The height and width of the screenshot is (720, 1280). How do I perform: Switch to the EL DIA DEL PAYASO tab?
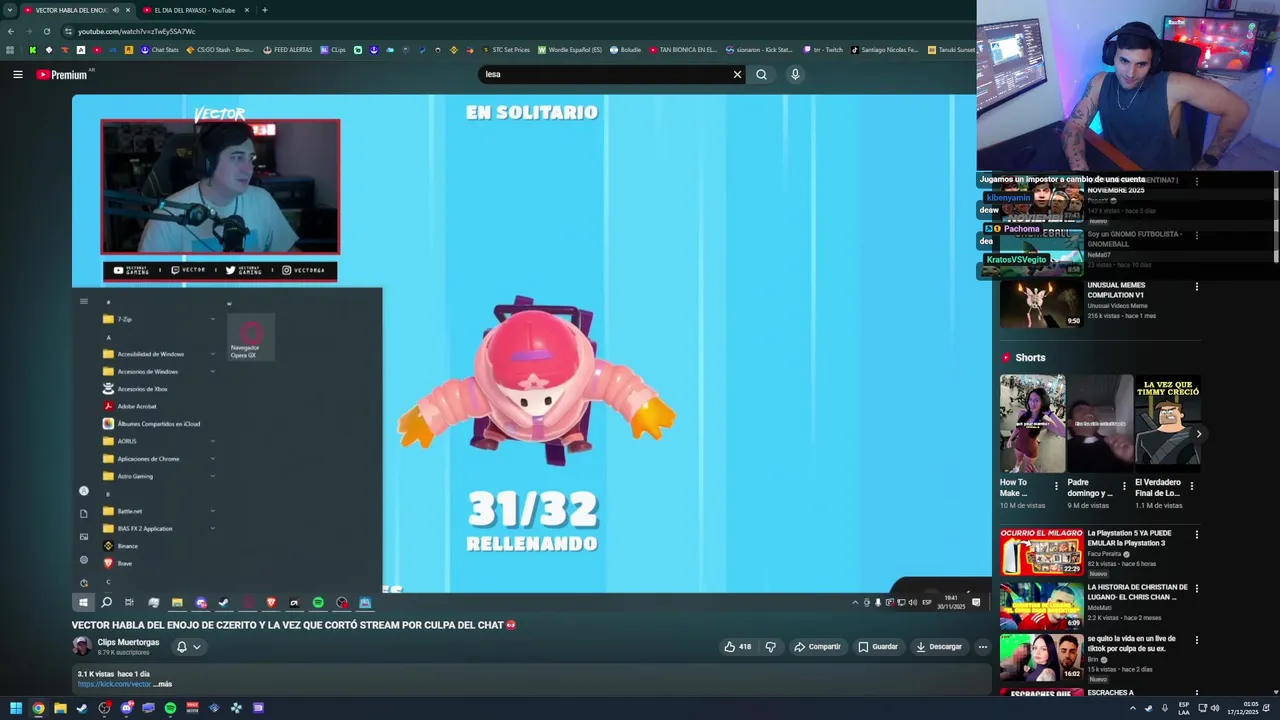coord(195,10)
